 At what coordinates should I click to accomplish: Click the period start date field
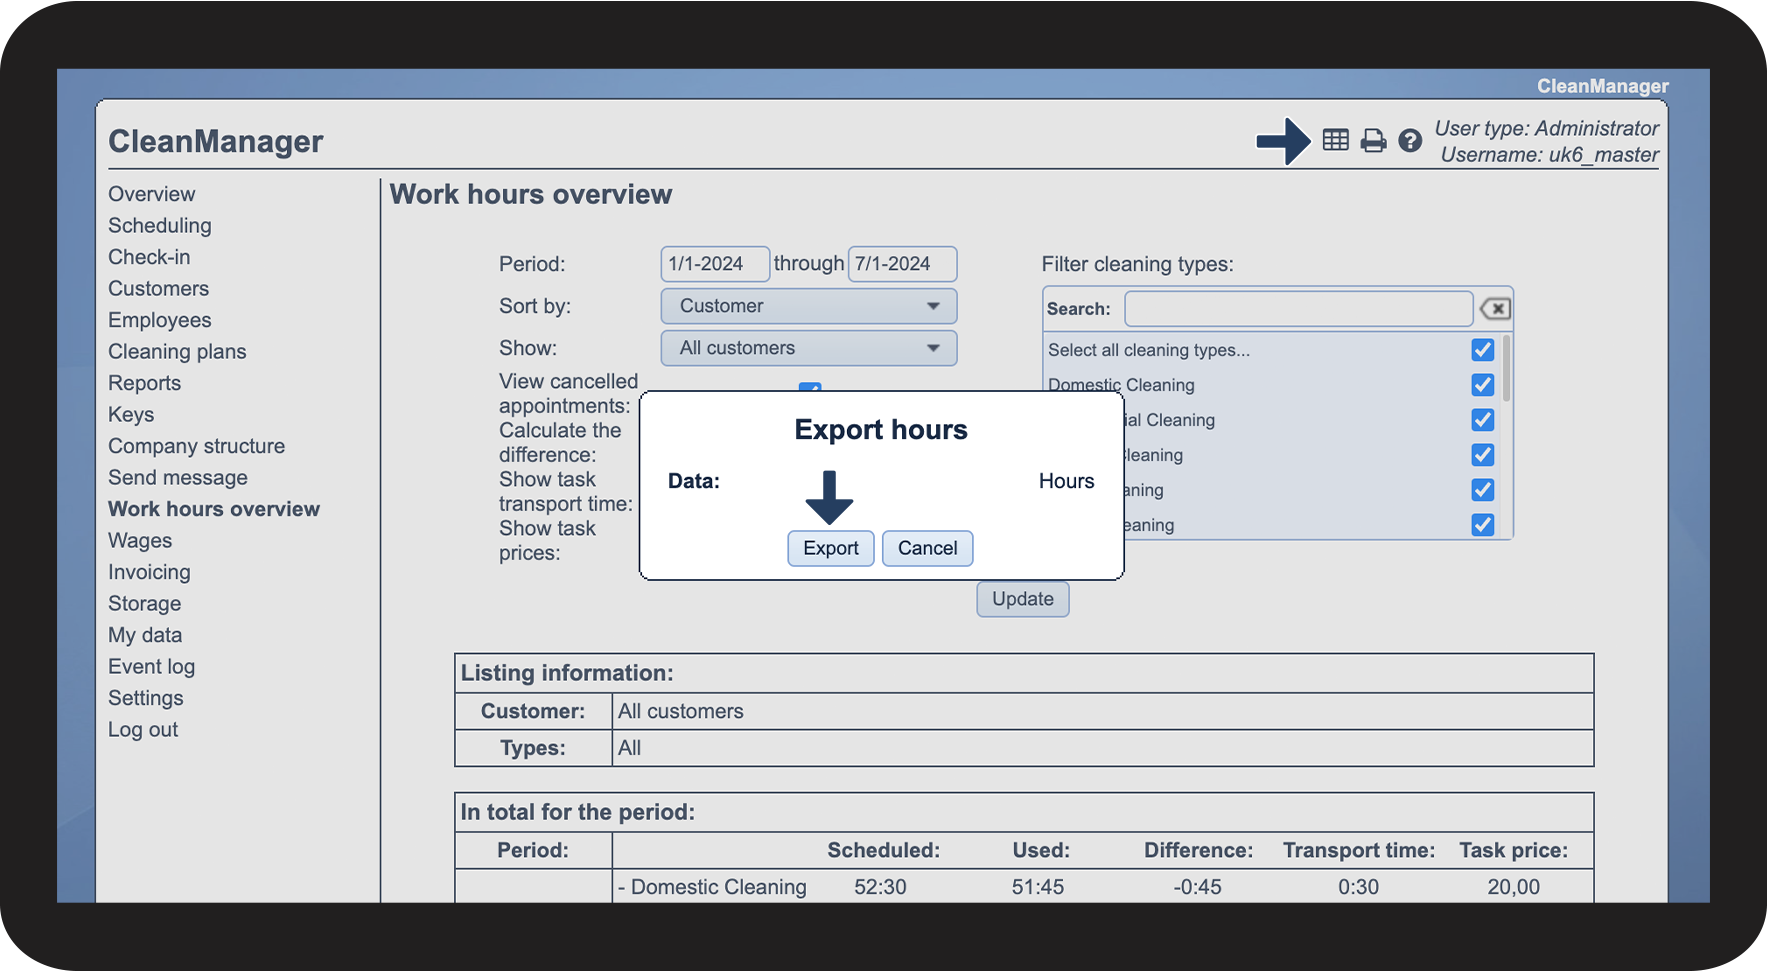714,264
